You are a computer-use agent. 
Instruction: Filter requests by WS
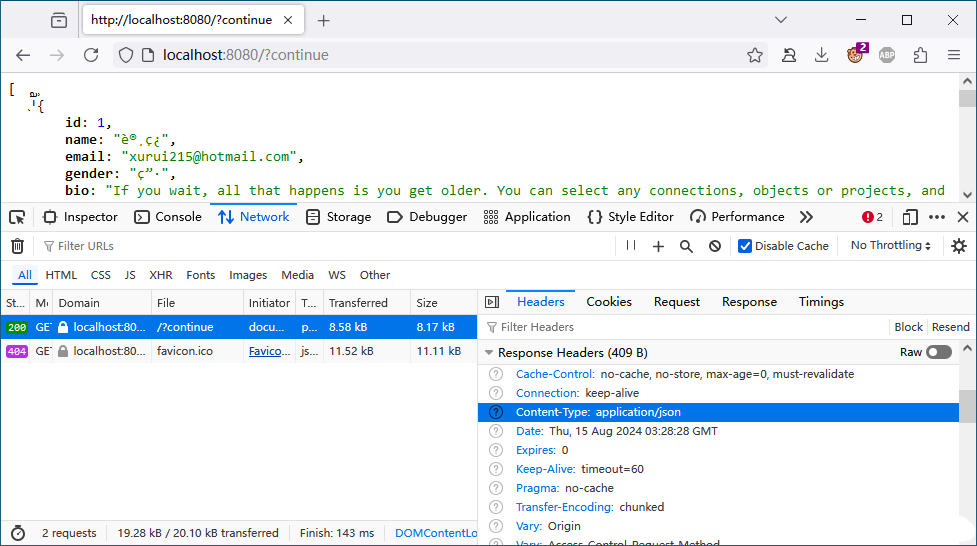tap(337, 275)
